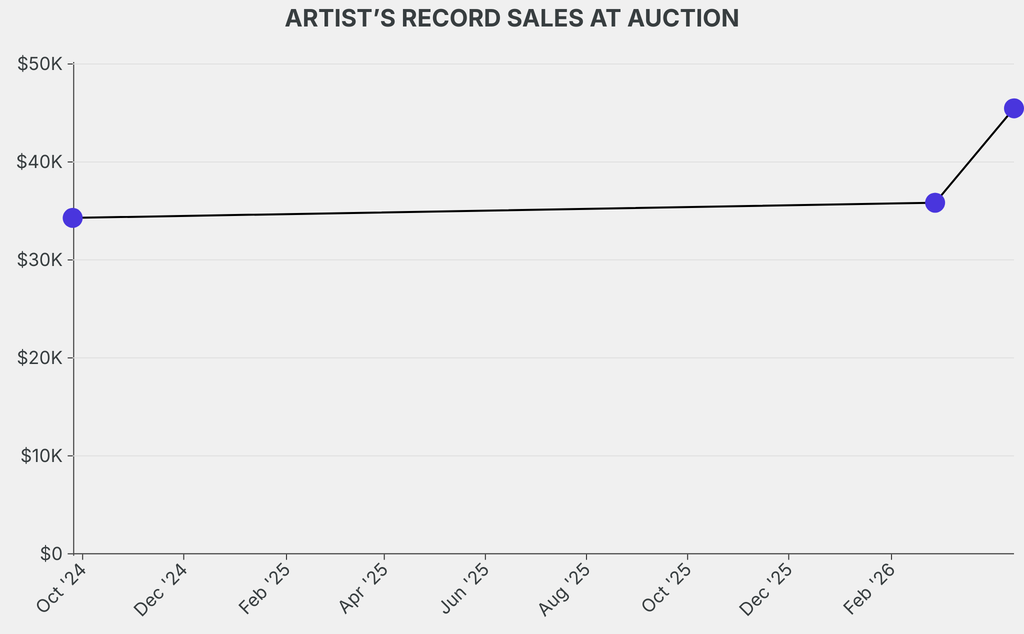Screen dimensions: 1024x634
Task: Click the chart title 'Artist's Record Sales at Auction'
Action: (x=512, y=19)
